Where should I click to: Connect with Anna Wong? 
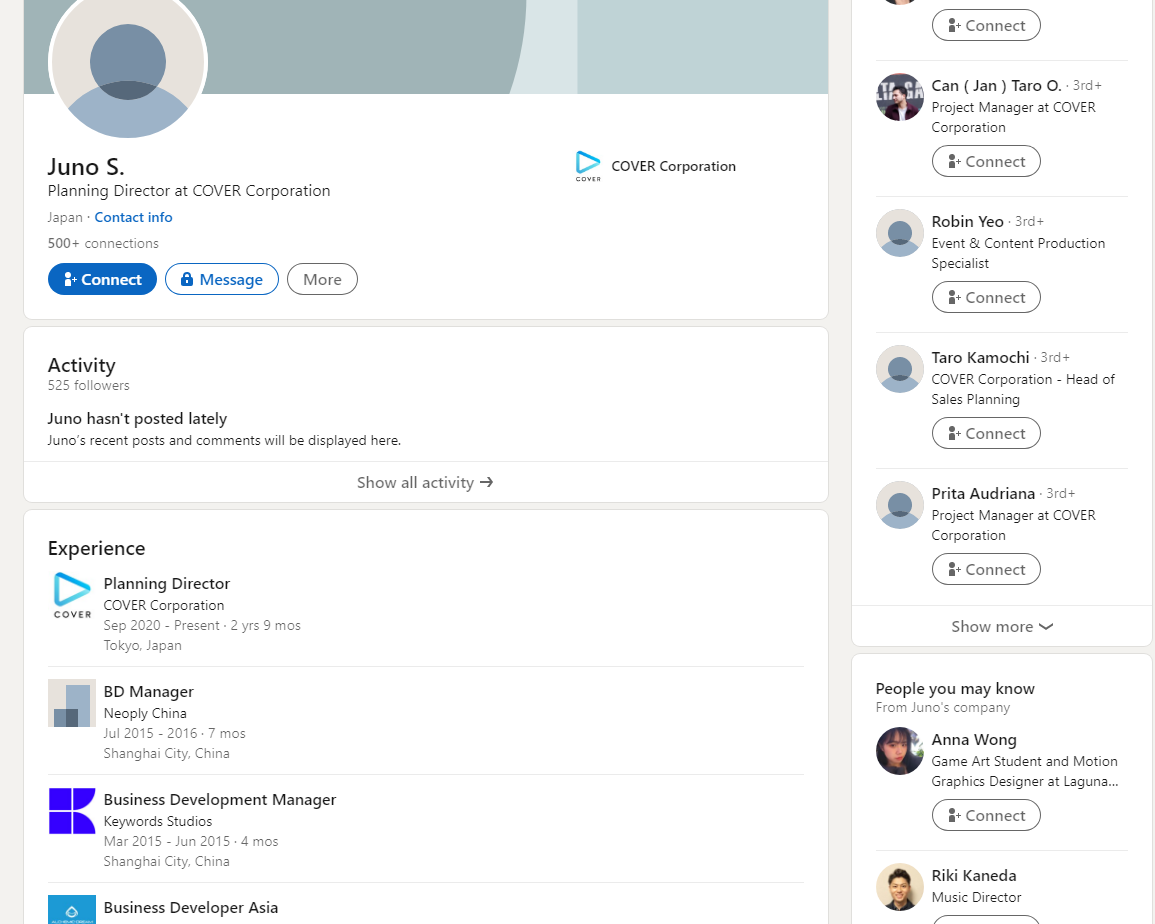coord(986,816)
